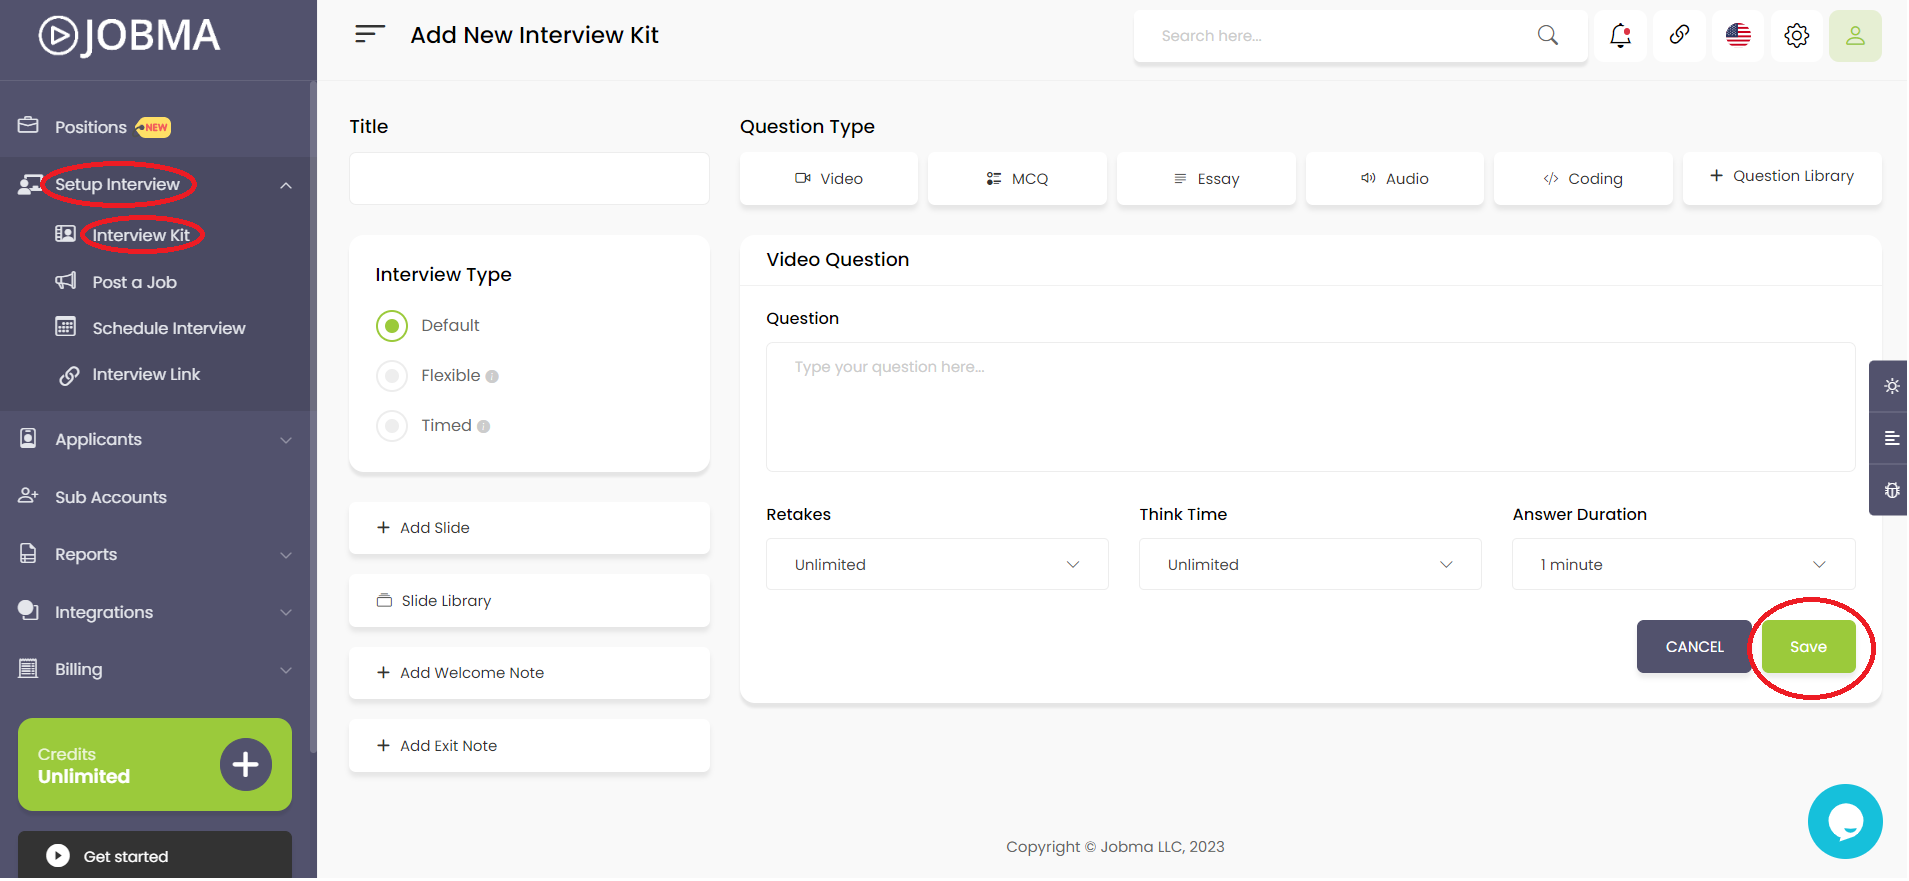Image resolution: width=1909 pixels, height=881 pixels.
Task: Click the Sub Accounts person icon
Action: pyautogui.click(x=28, y=496)
